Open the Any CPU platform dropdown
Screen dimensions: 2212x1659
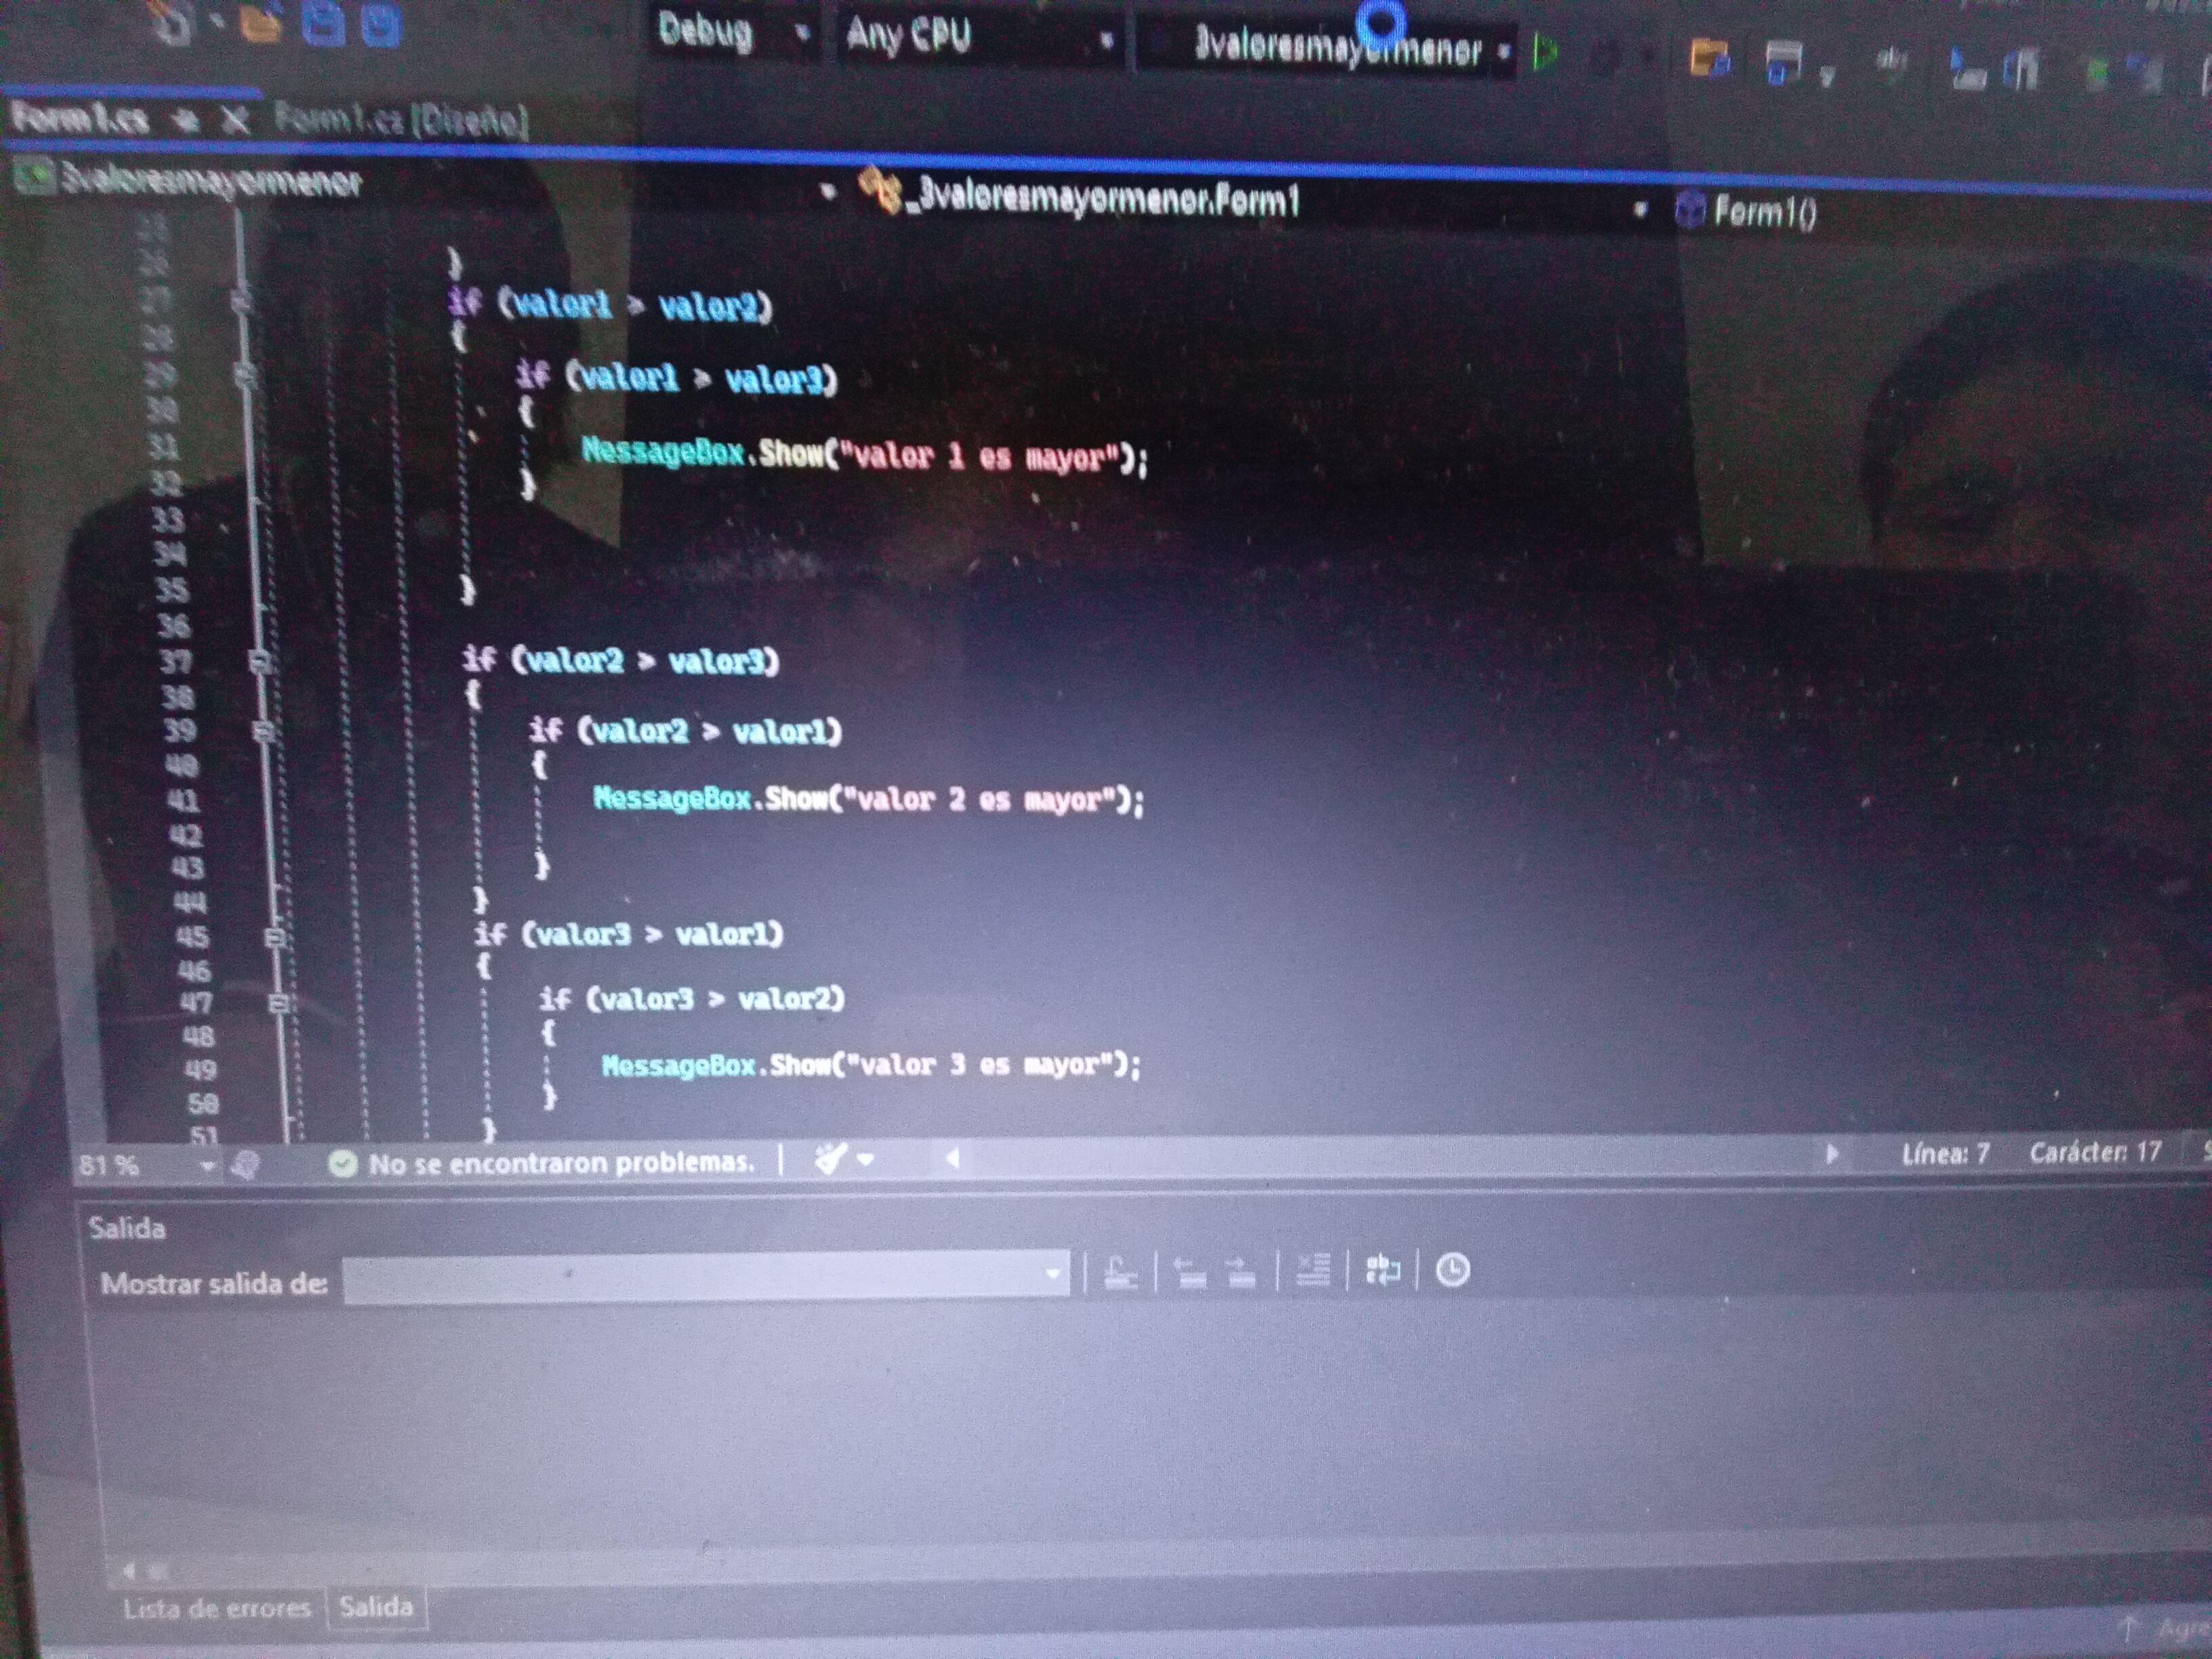pos(1106,40)
